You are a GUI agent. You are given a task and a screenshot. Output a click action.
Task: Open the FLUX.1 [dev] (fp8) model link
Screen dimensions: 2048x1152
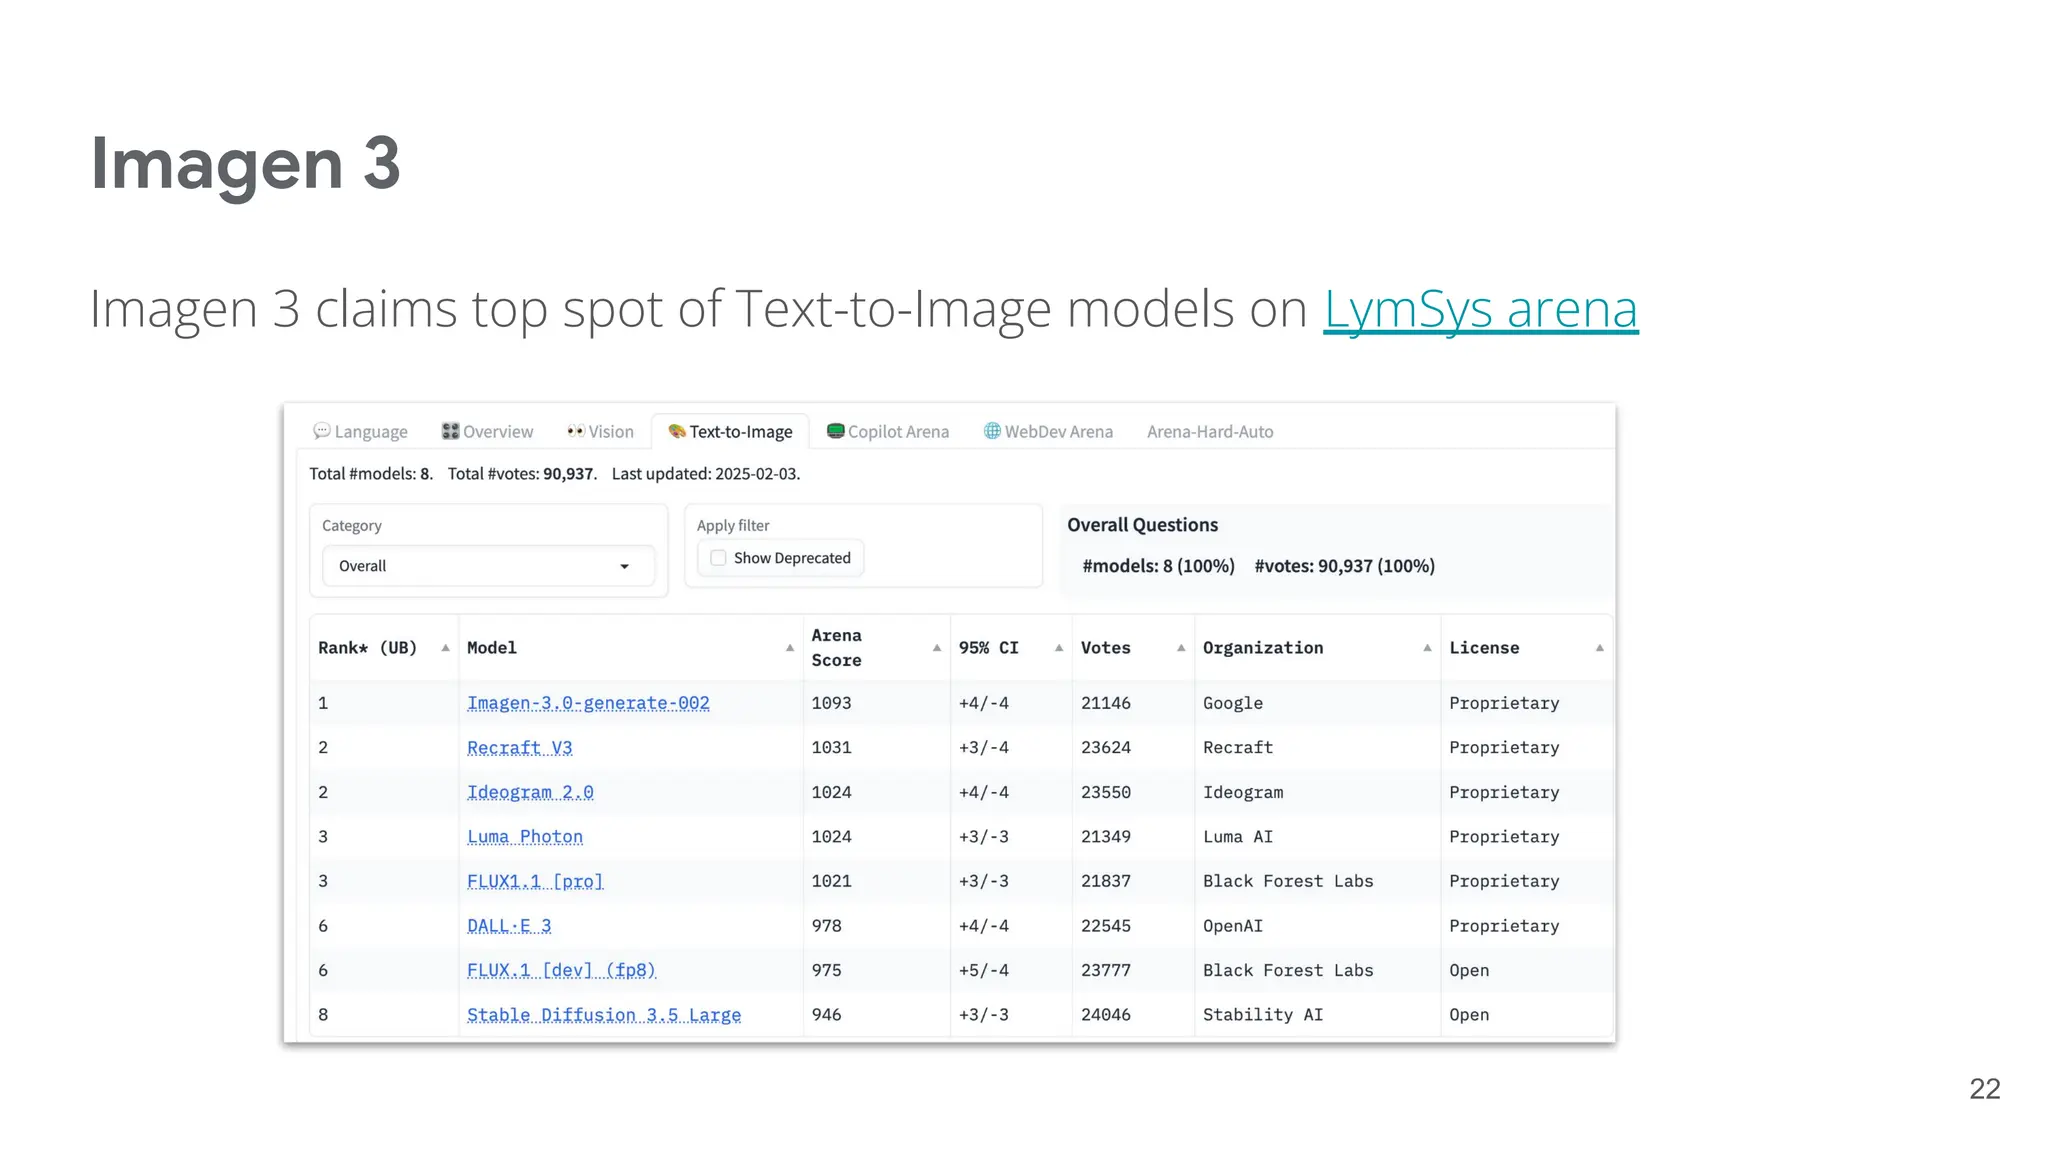[561, 970]
